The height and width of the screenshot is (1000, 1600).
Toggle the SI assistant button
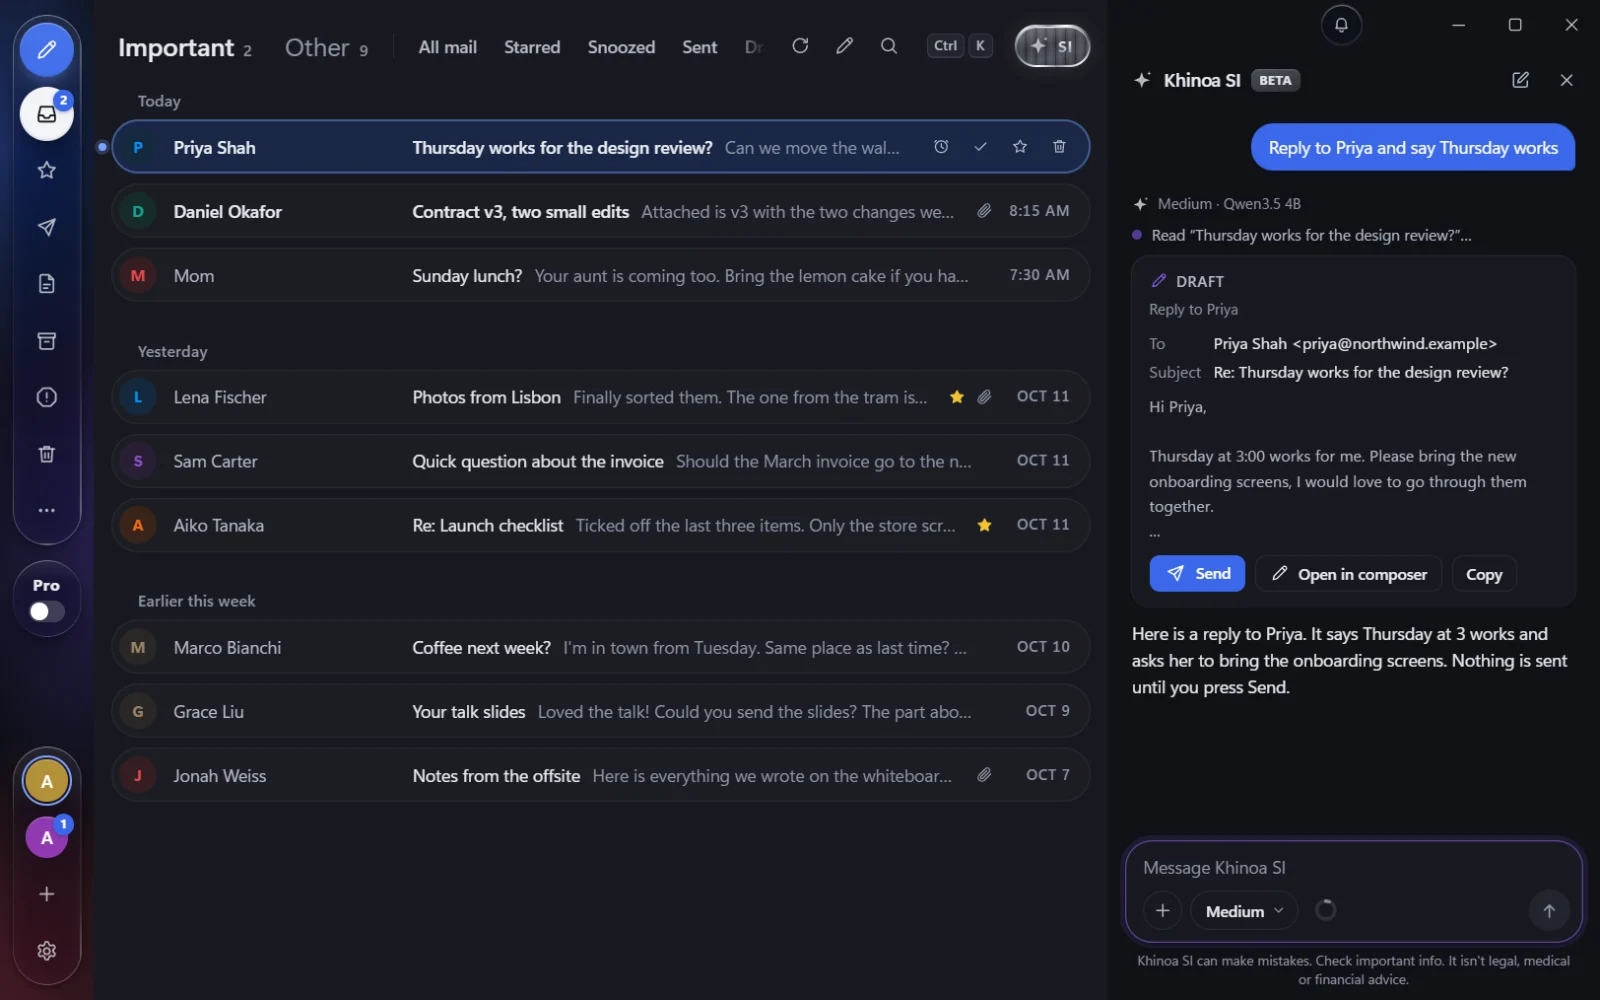[x=1052, y=46]
